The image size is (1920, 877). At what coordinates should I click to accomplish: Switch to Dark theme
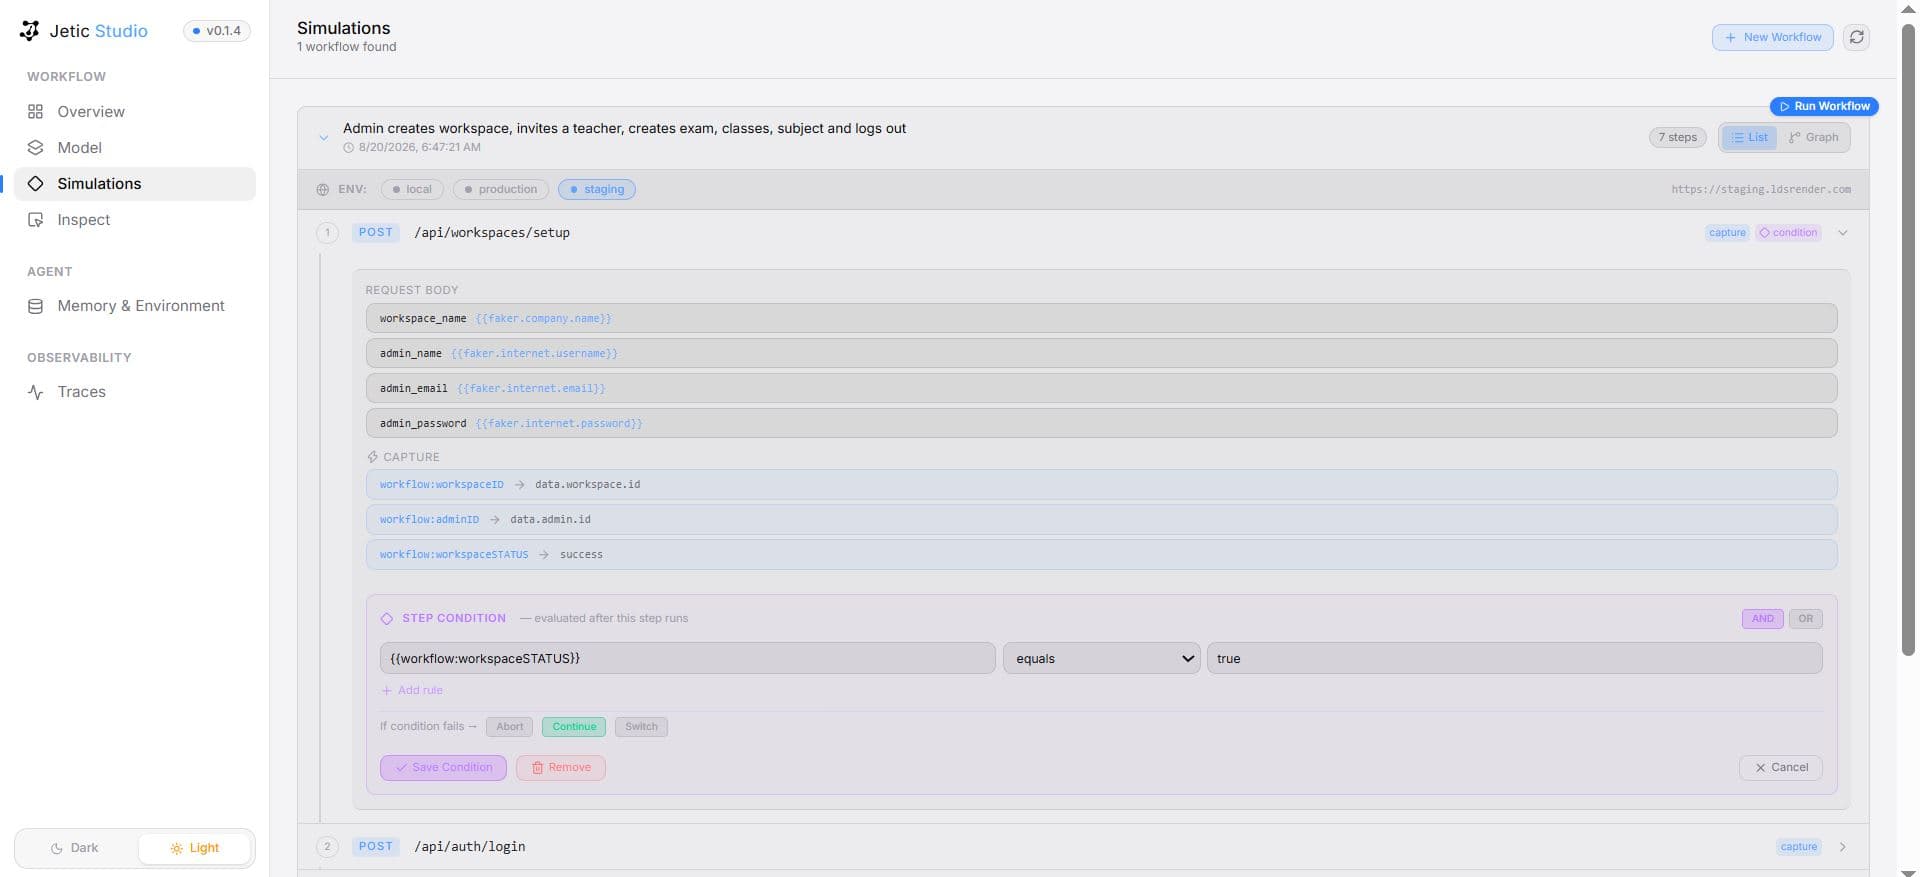(76, 848)
